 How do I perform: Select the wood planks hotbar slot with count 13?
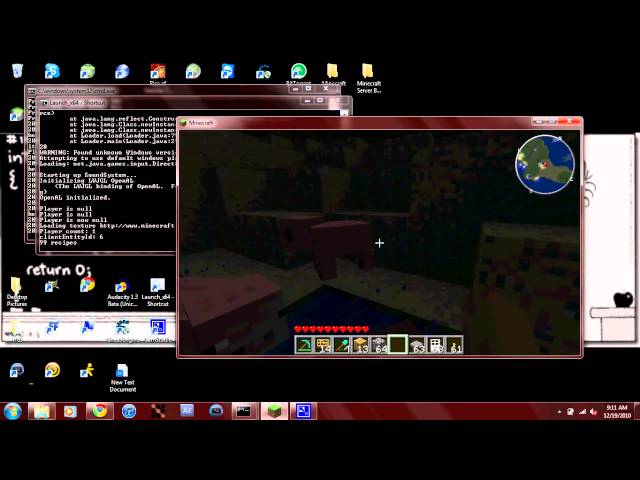point(360,344)
